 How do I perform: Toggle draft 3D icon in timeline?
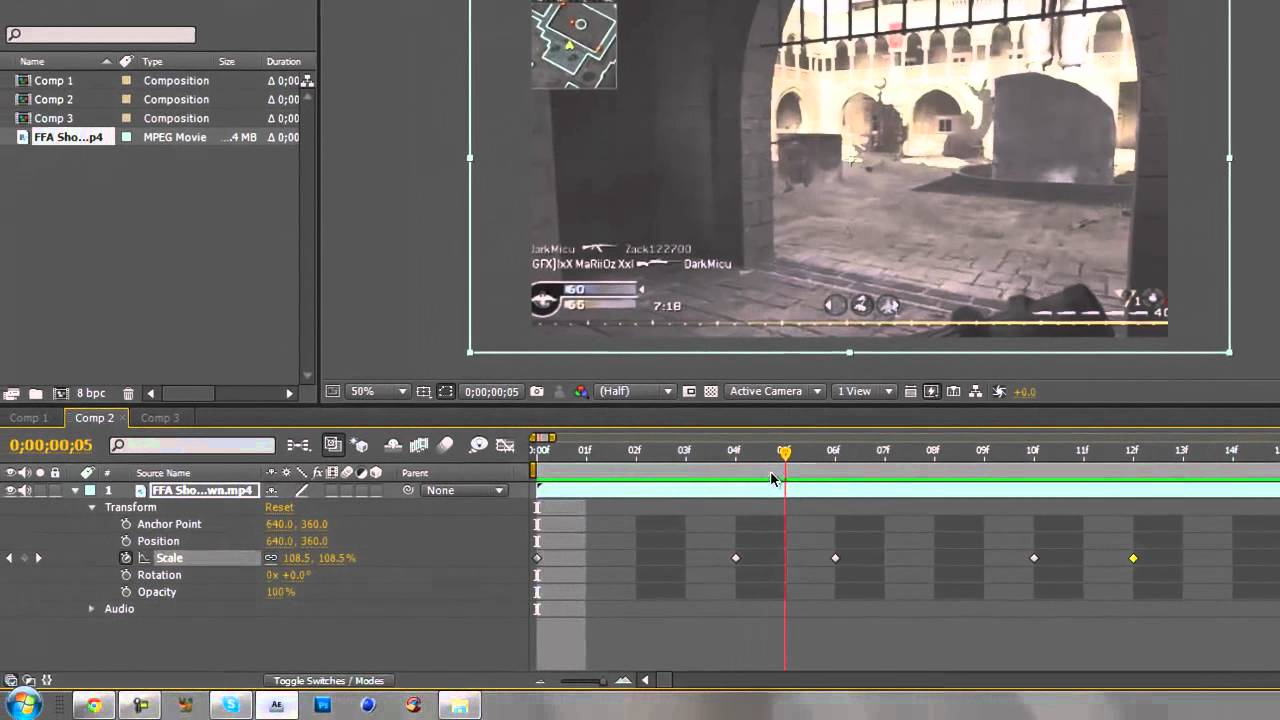click(360, 445)
